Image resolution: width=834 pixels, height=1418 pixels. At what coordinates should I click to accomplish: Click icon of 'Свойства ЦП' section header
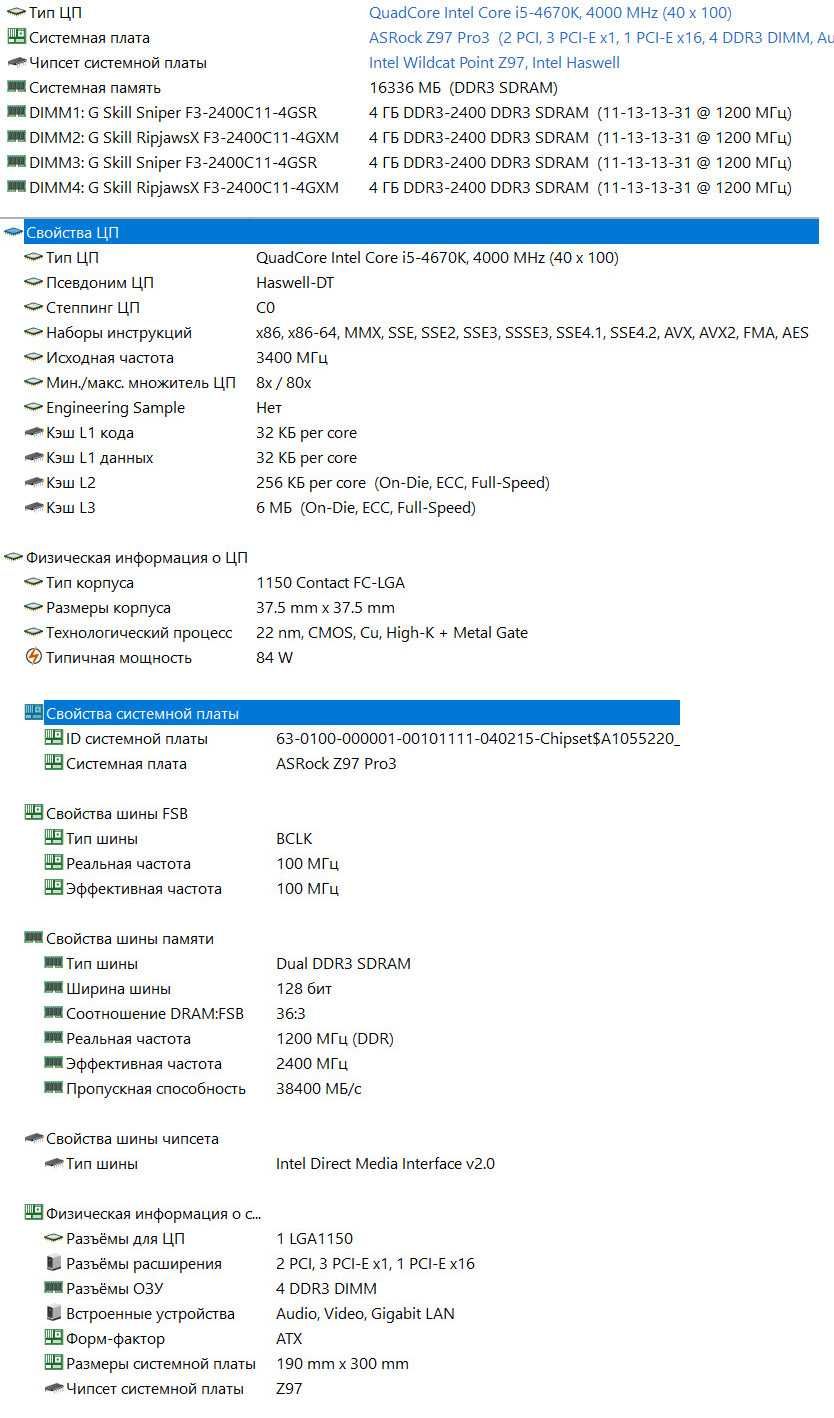point(13,232)
